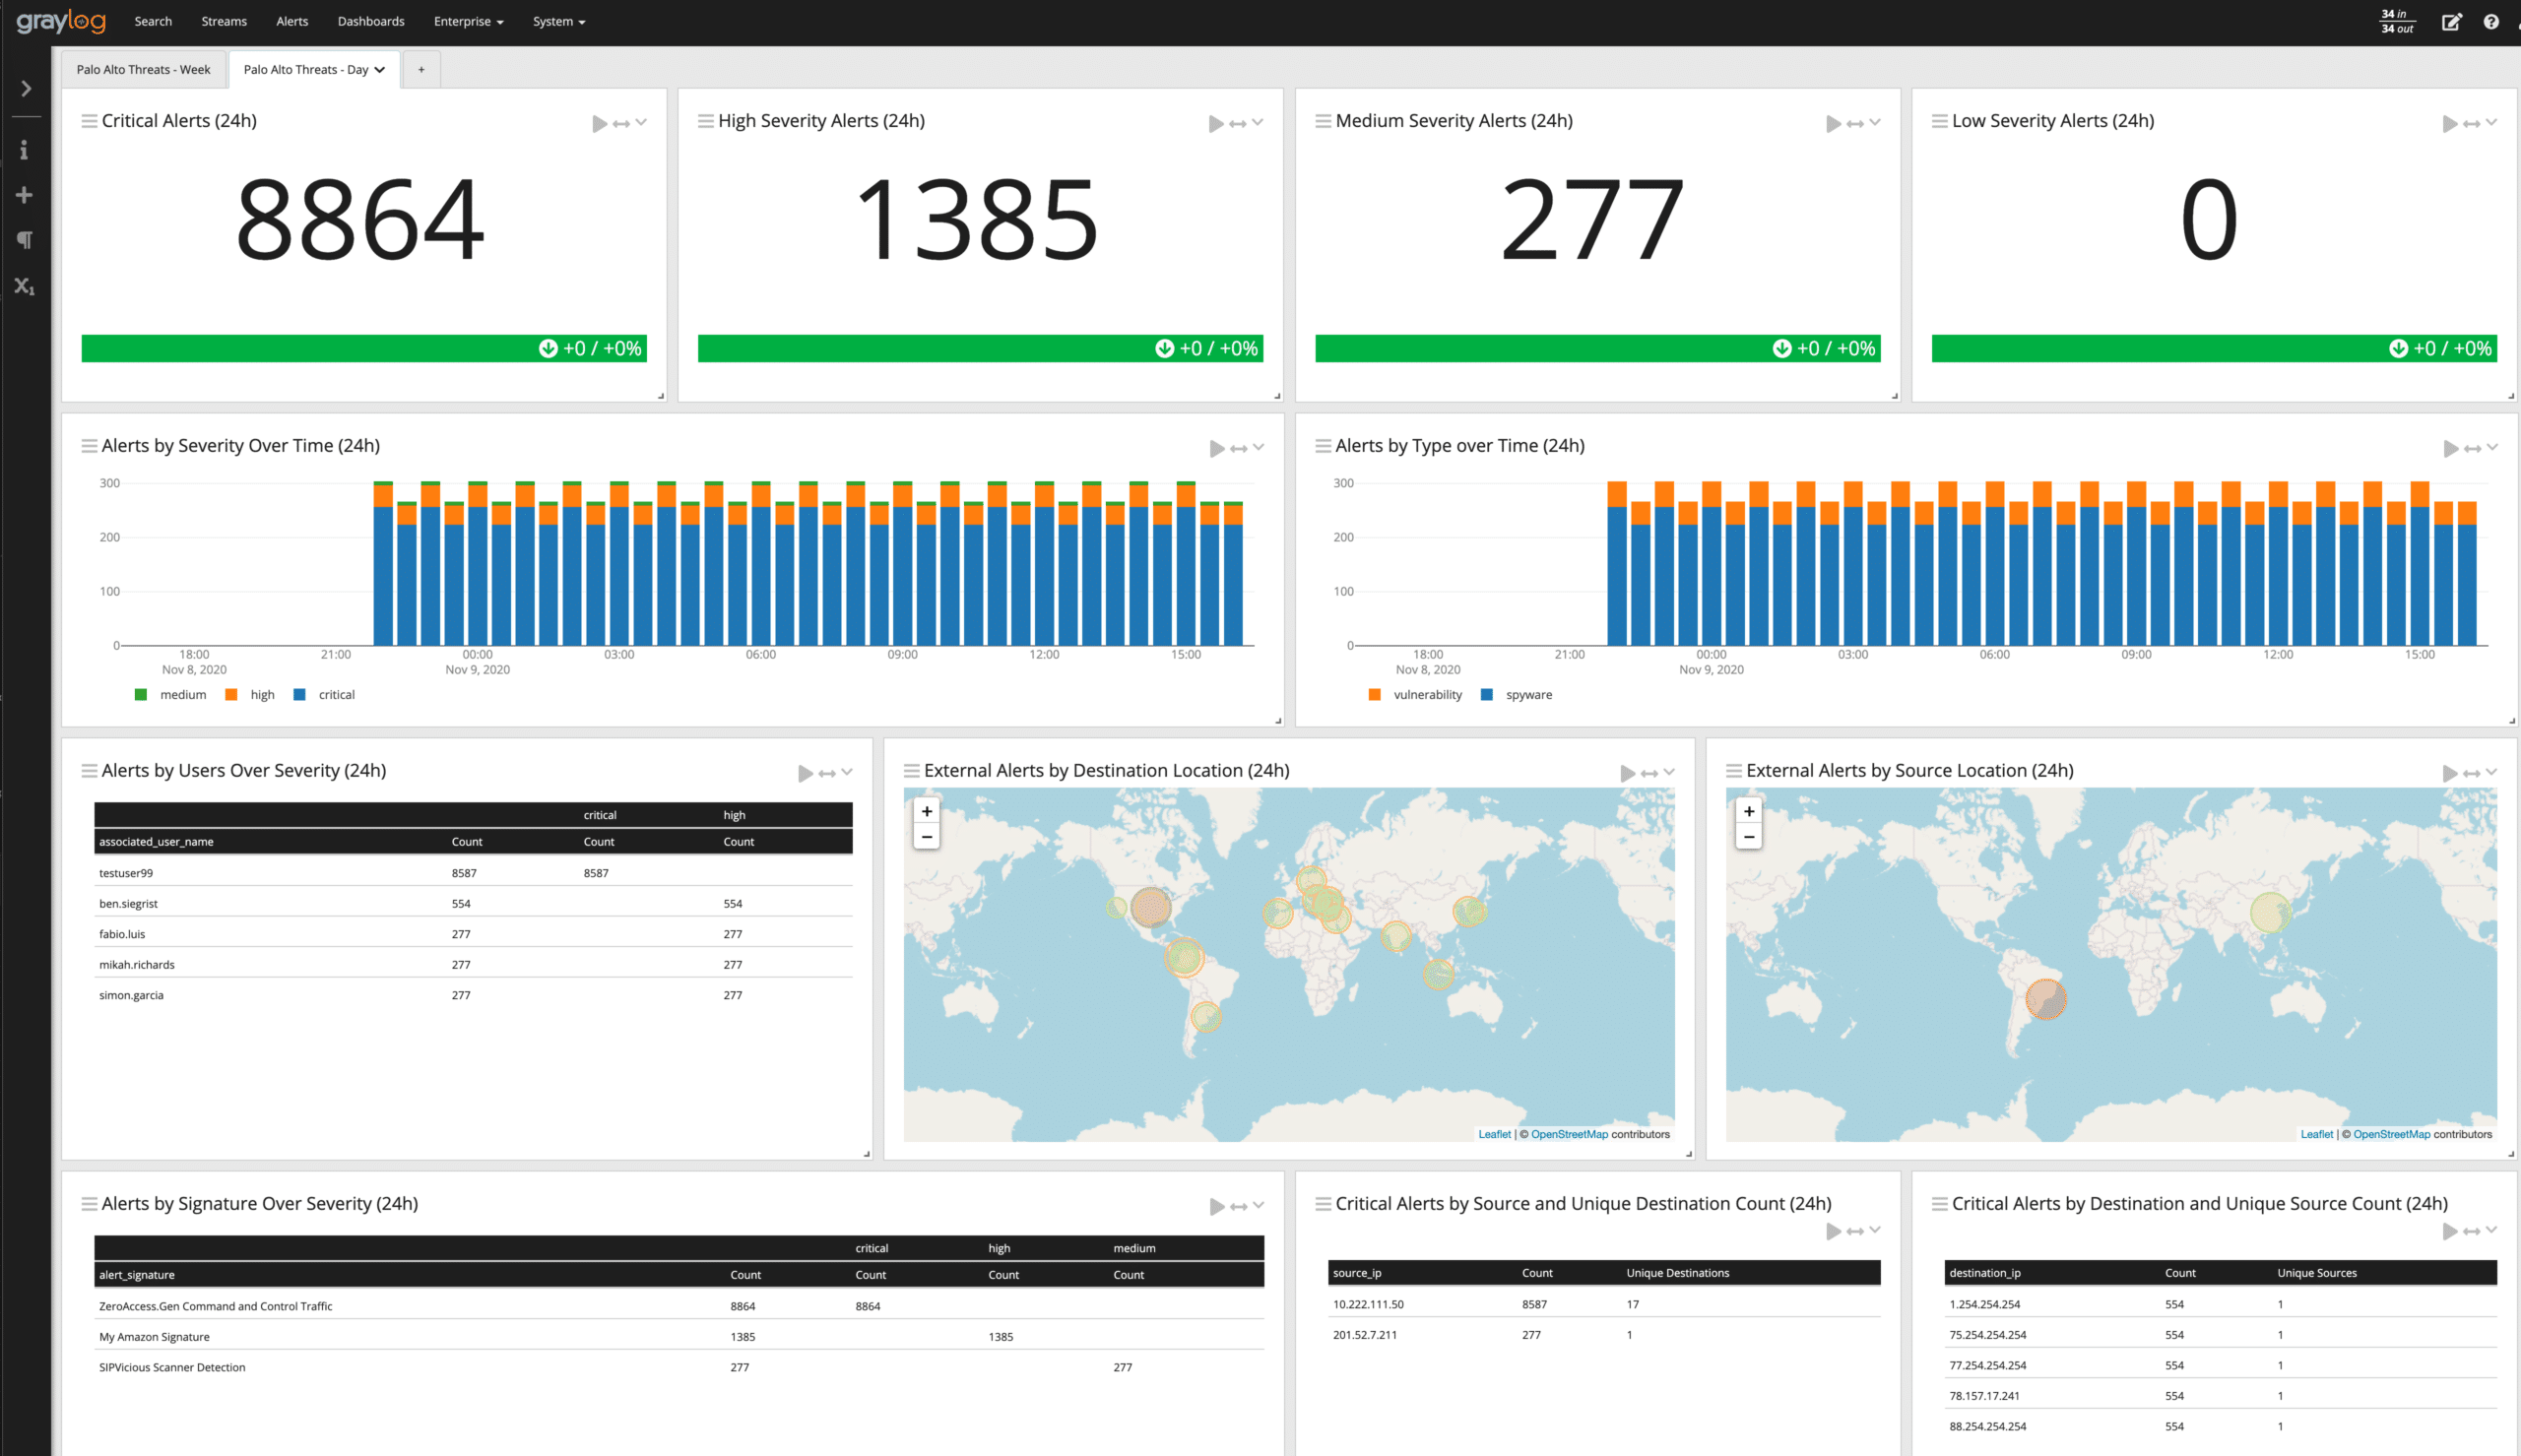The image size is (2521, 1456).
Task: Run search on Critical Alerts widget
Action: click(x=599, y=124)
